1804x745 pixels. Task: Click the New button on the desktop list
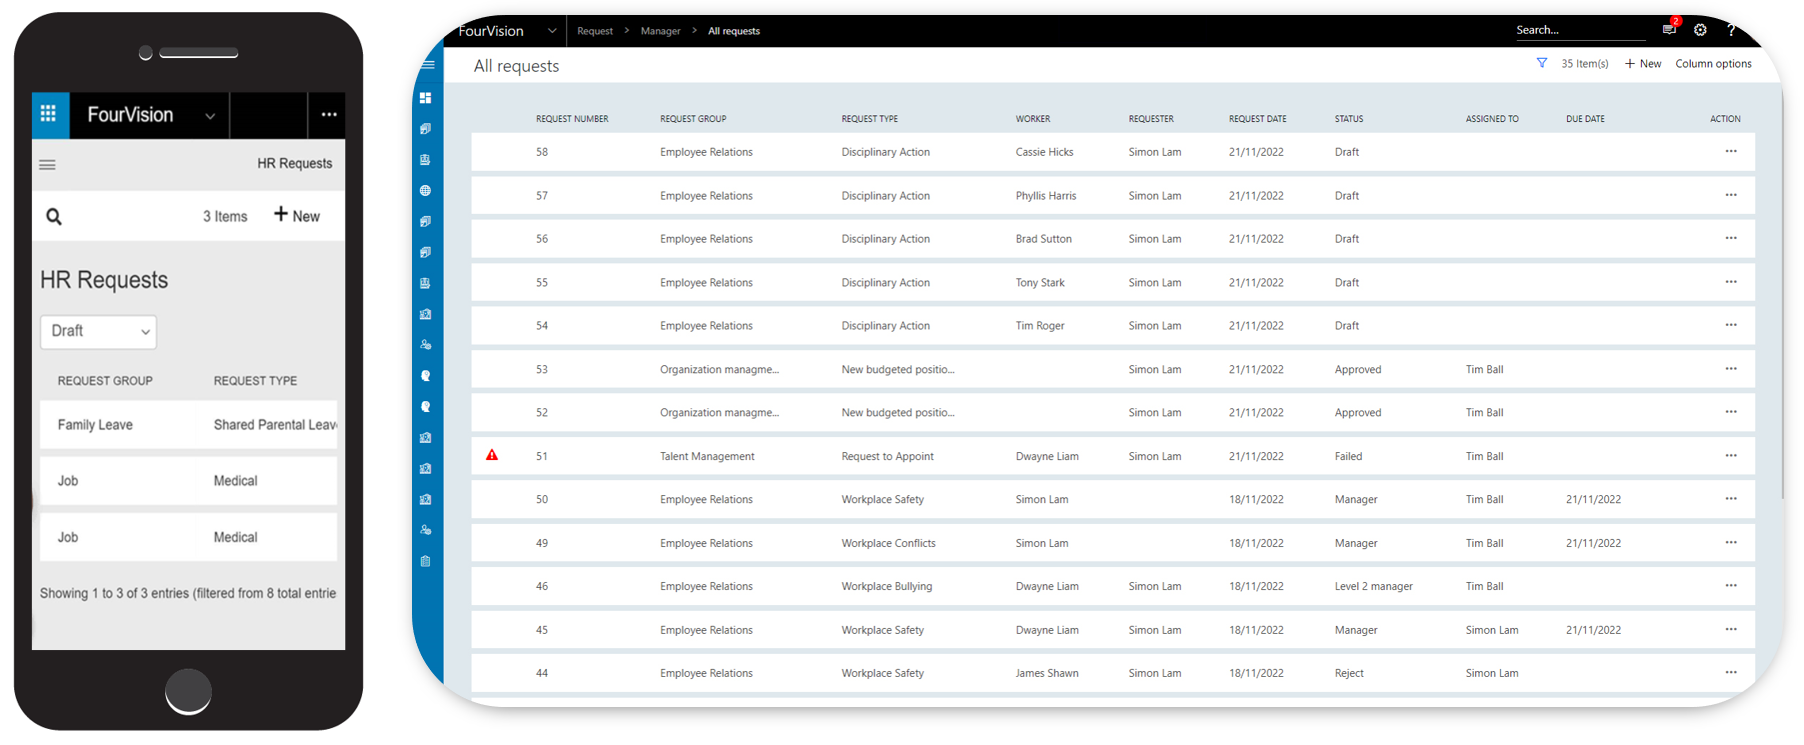(1643, 63)
